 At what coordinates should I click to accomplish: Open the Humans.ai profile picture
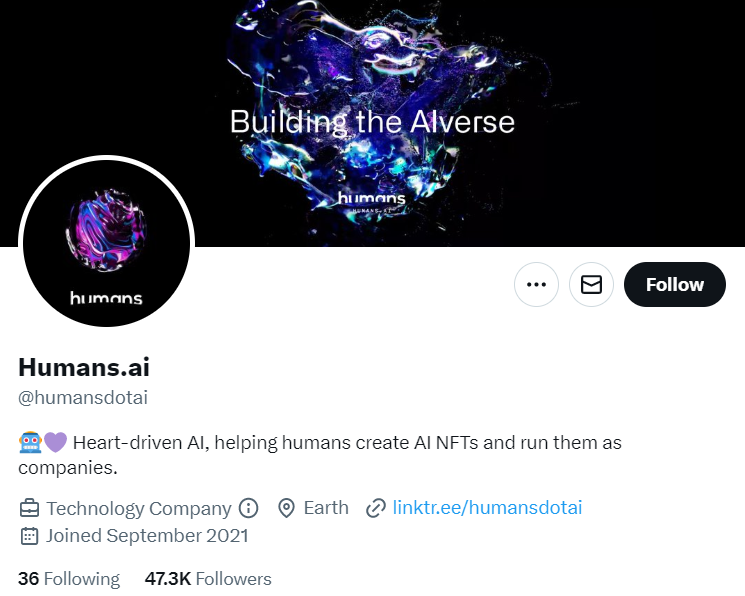(106, 243)
